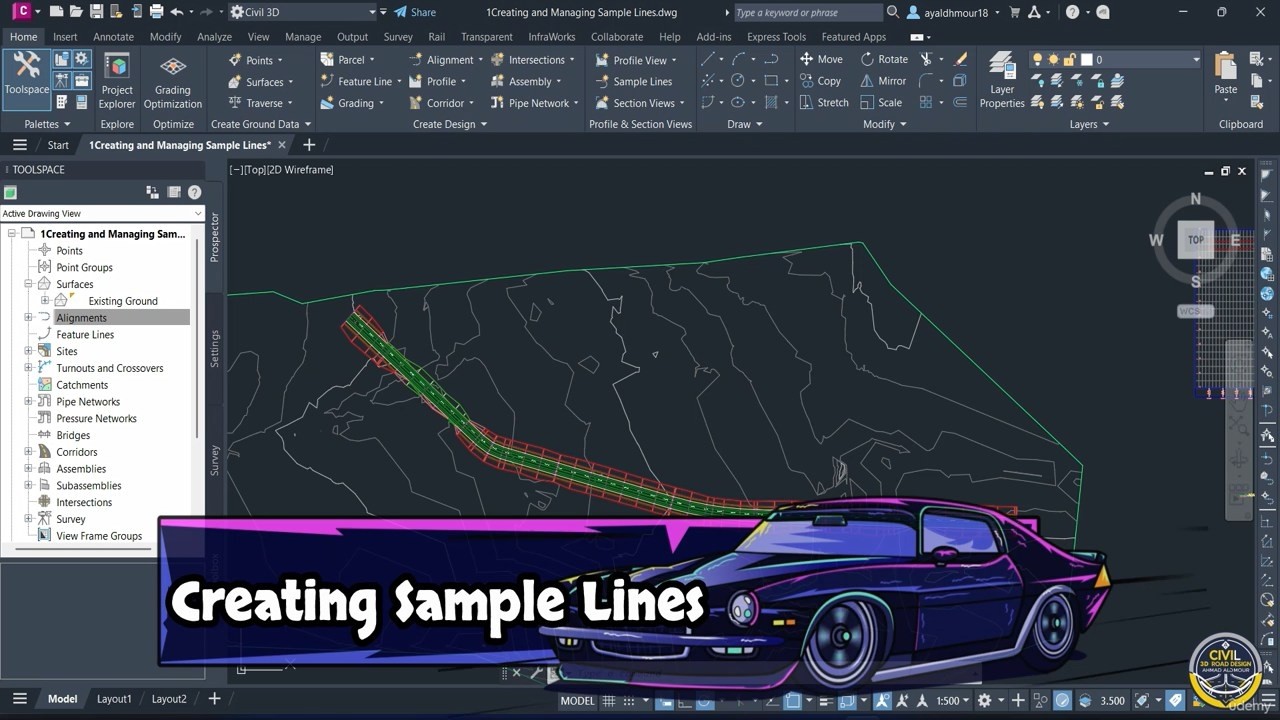Select the Move tool
1280x720 pixels.
821,59
